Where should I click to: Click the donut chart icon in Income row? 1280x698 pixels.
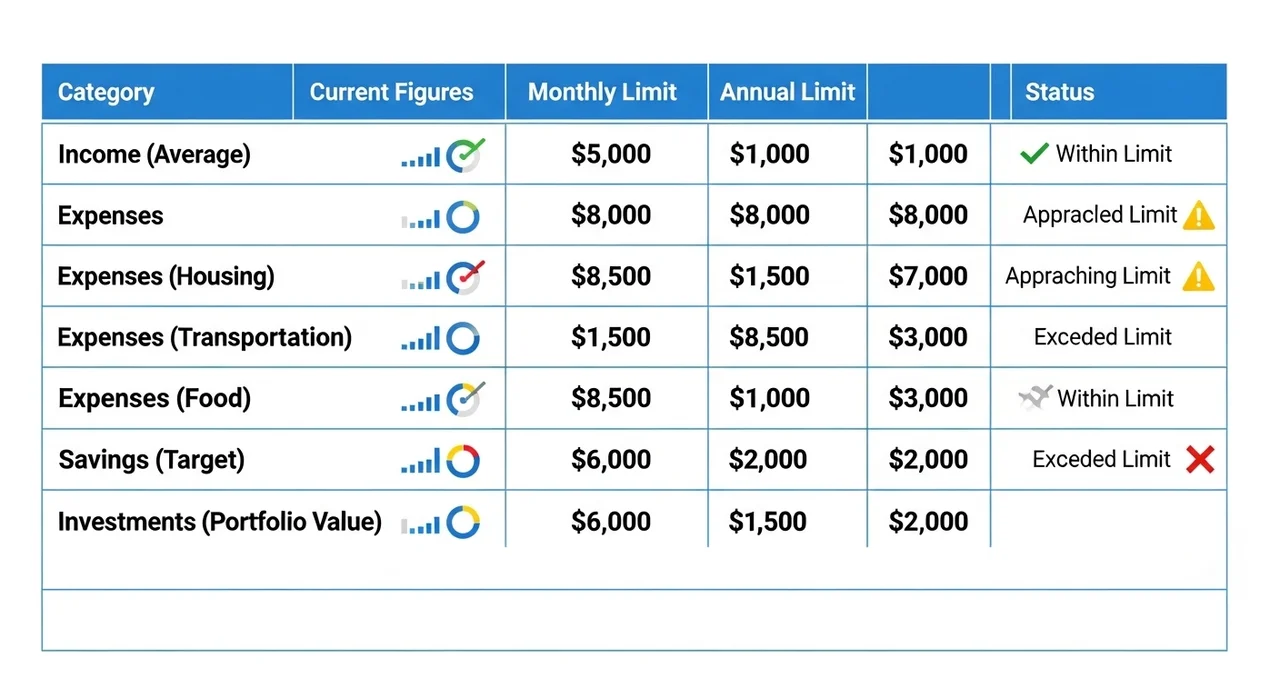(x=464, y=155)
